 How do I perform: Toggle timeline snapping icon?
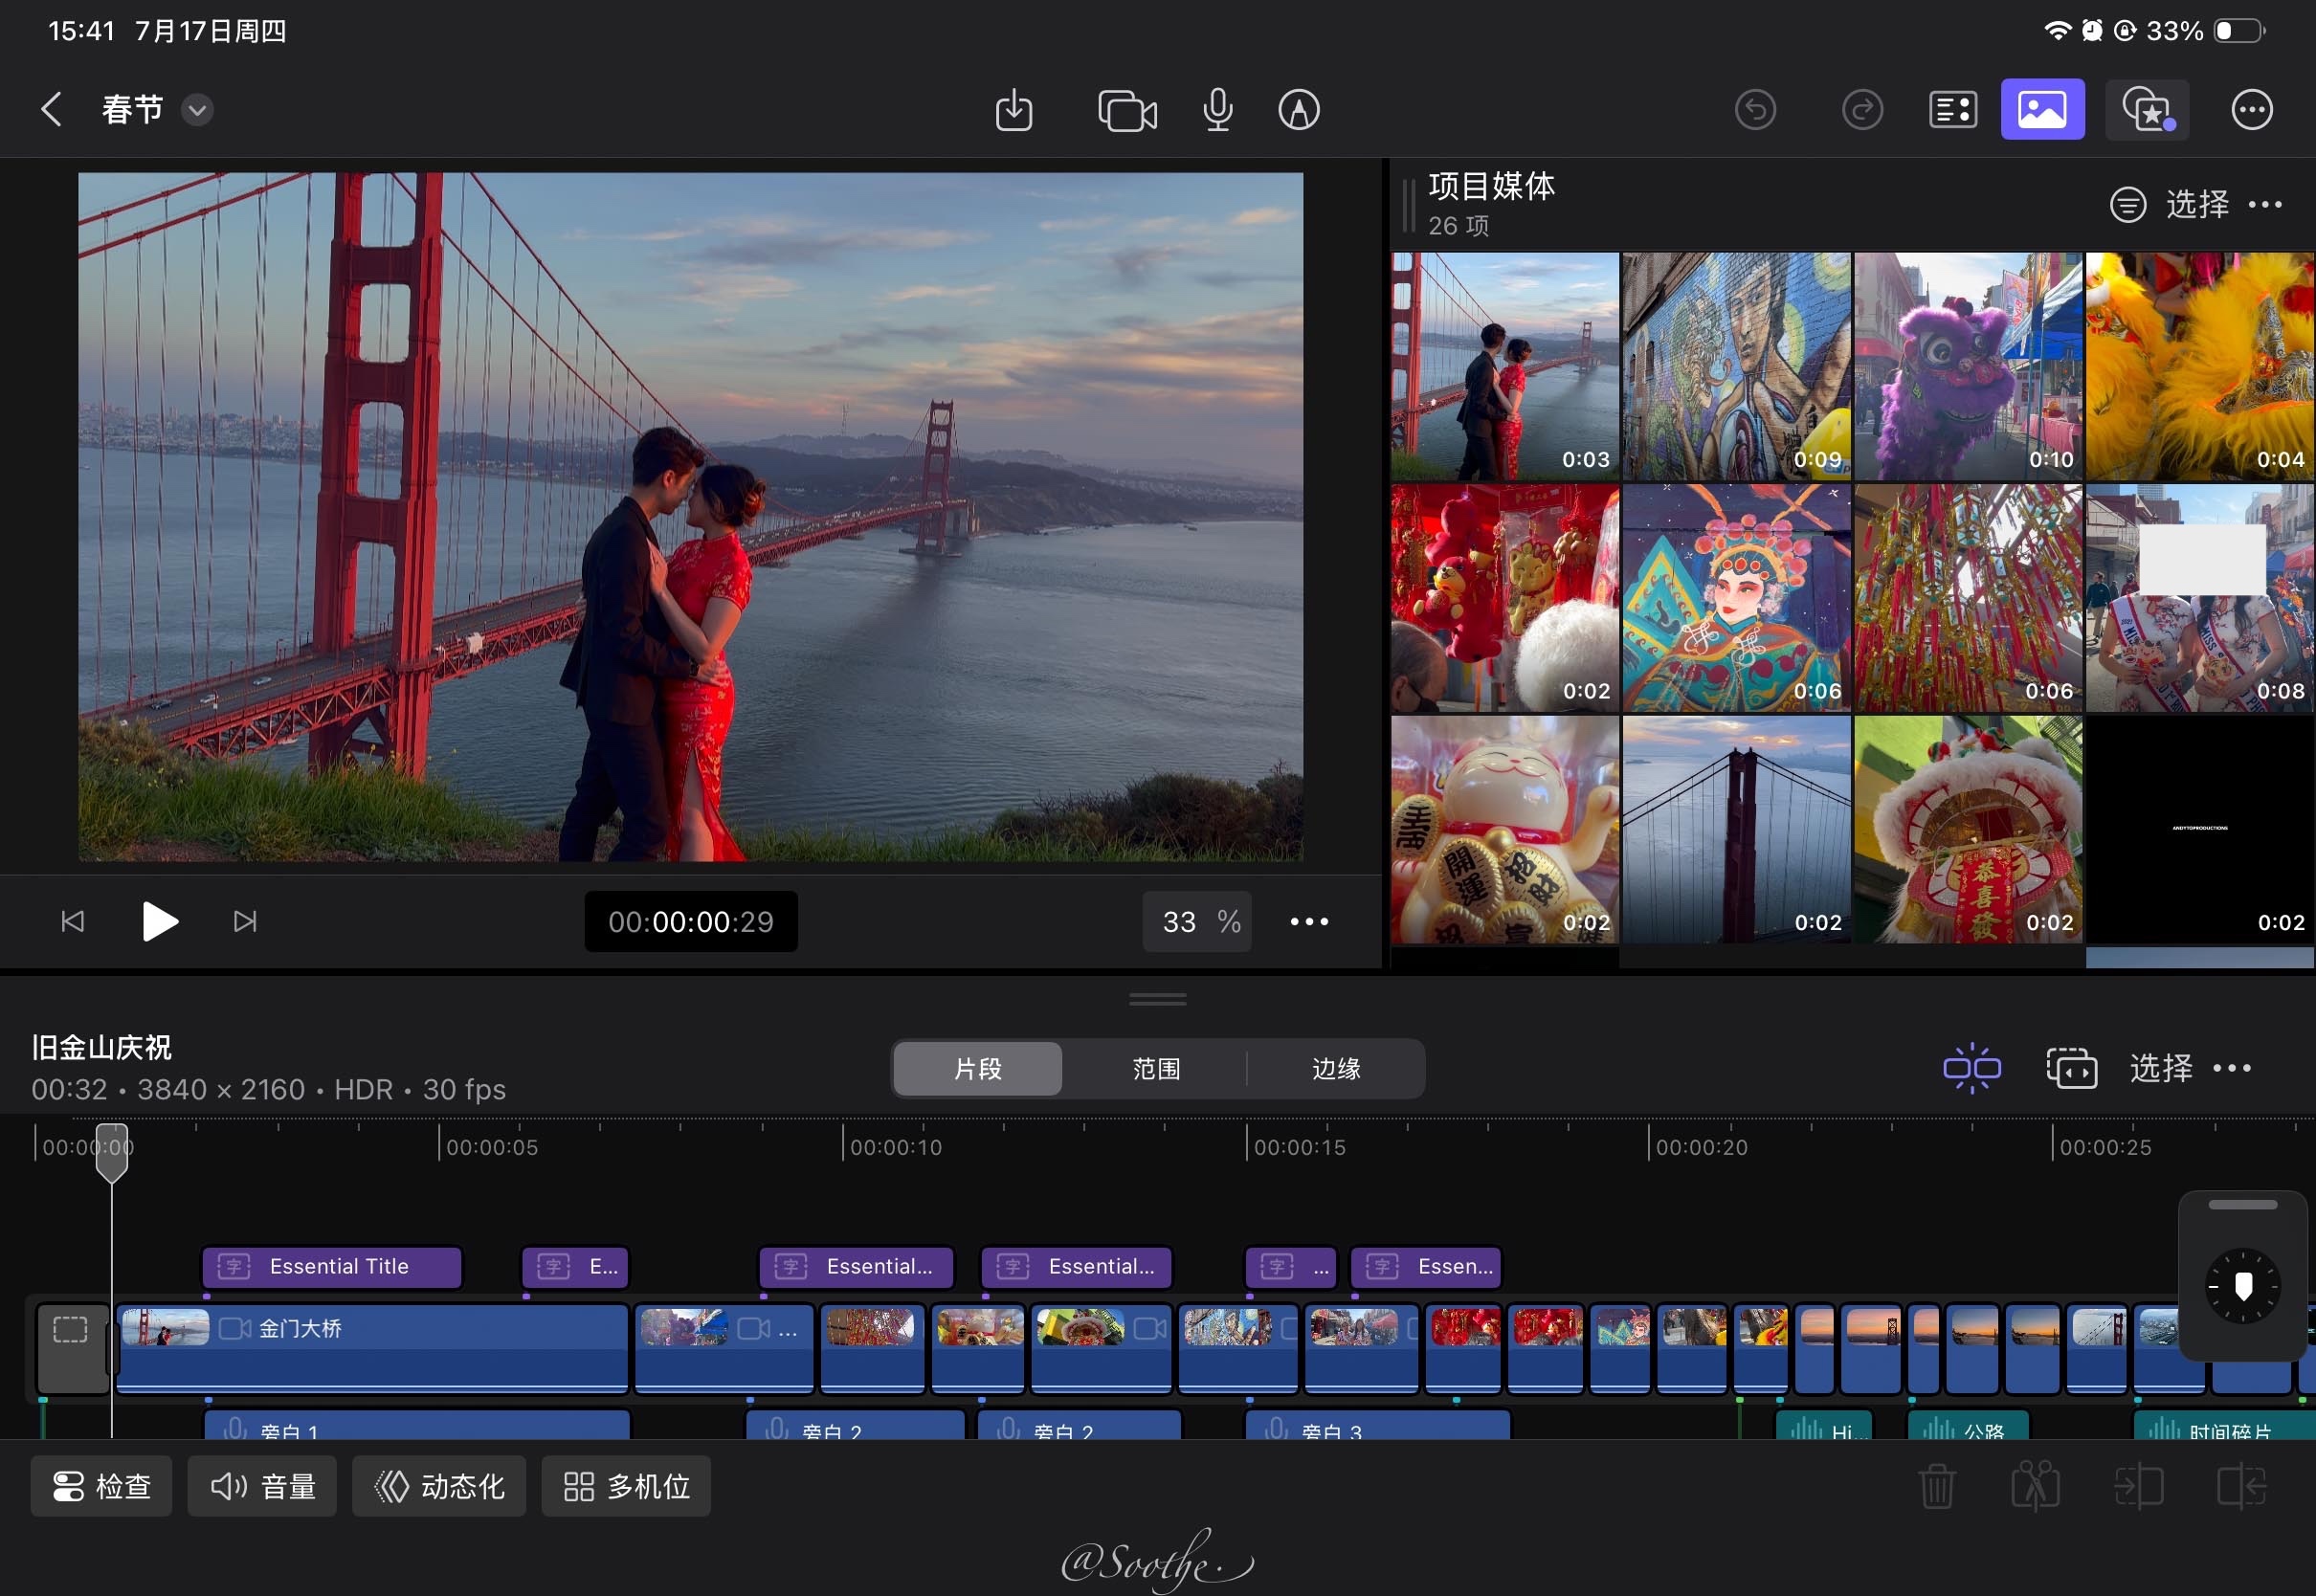tap(1971, 1068)
